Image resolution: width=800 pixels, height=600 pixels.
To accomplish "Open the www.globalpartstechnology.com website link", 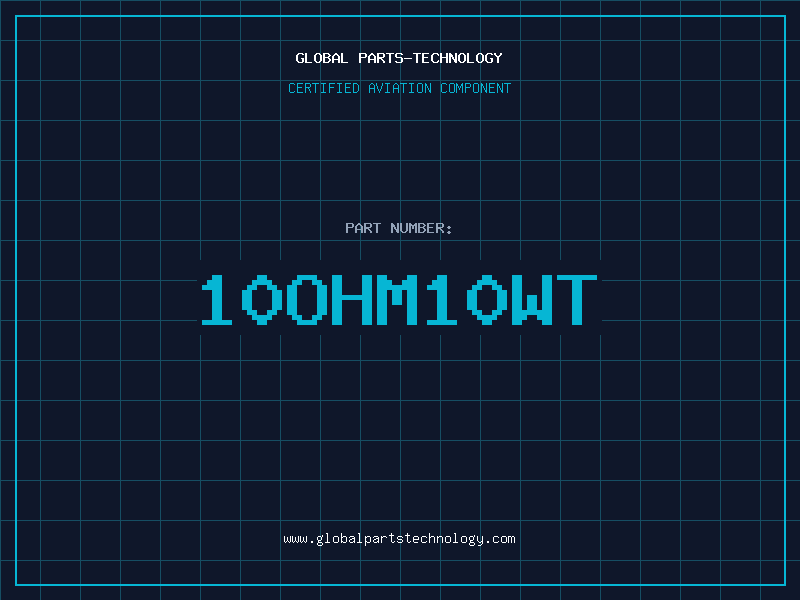I will point(399,539).
